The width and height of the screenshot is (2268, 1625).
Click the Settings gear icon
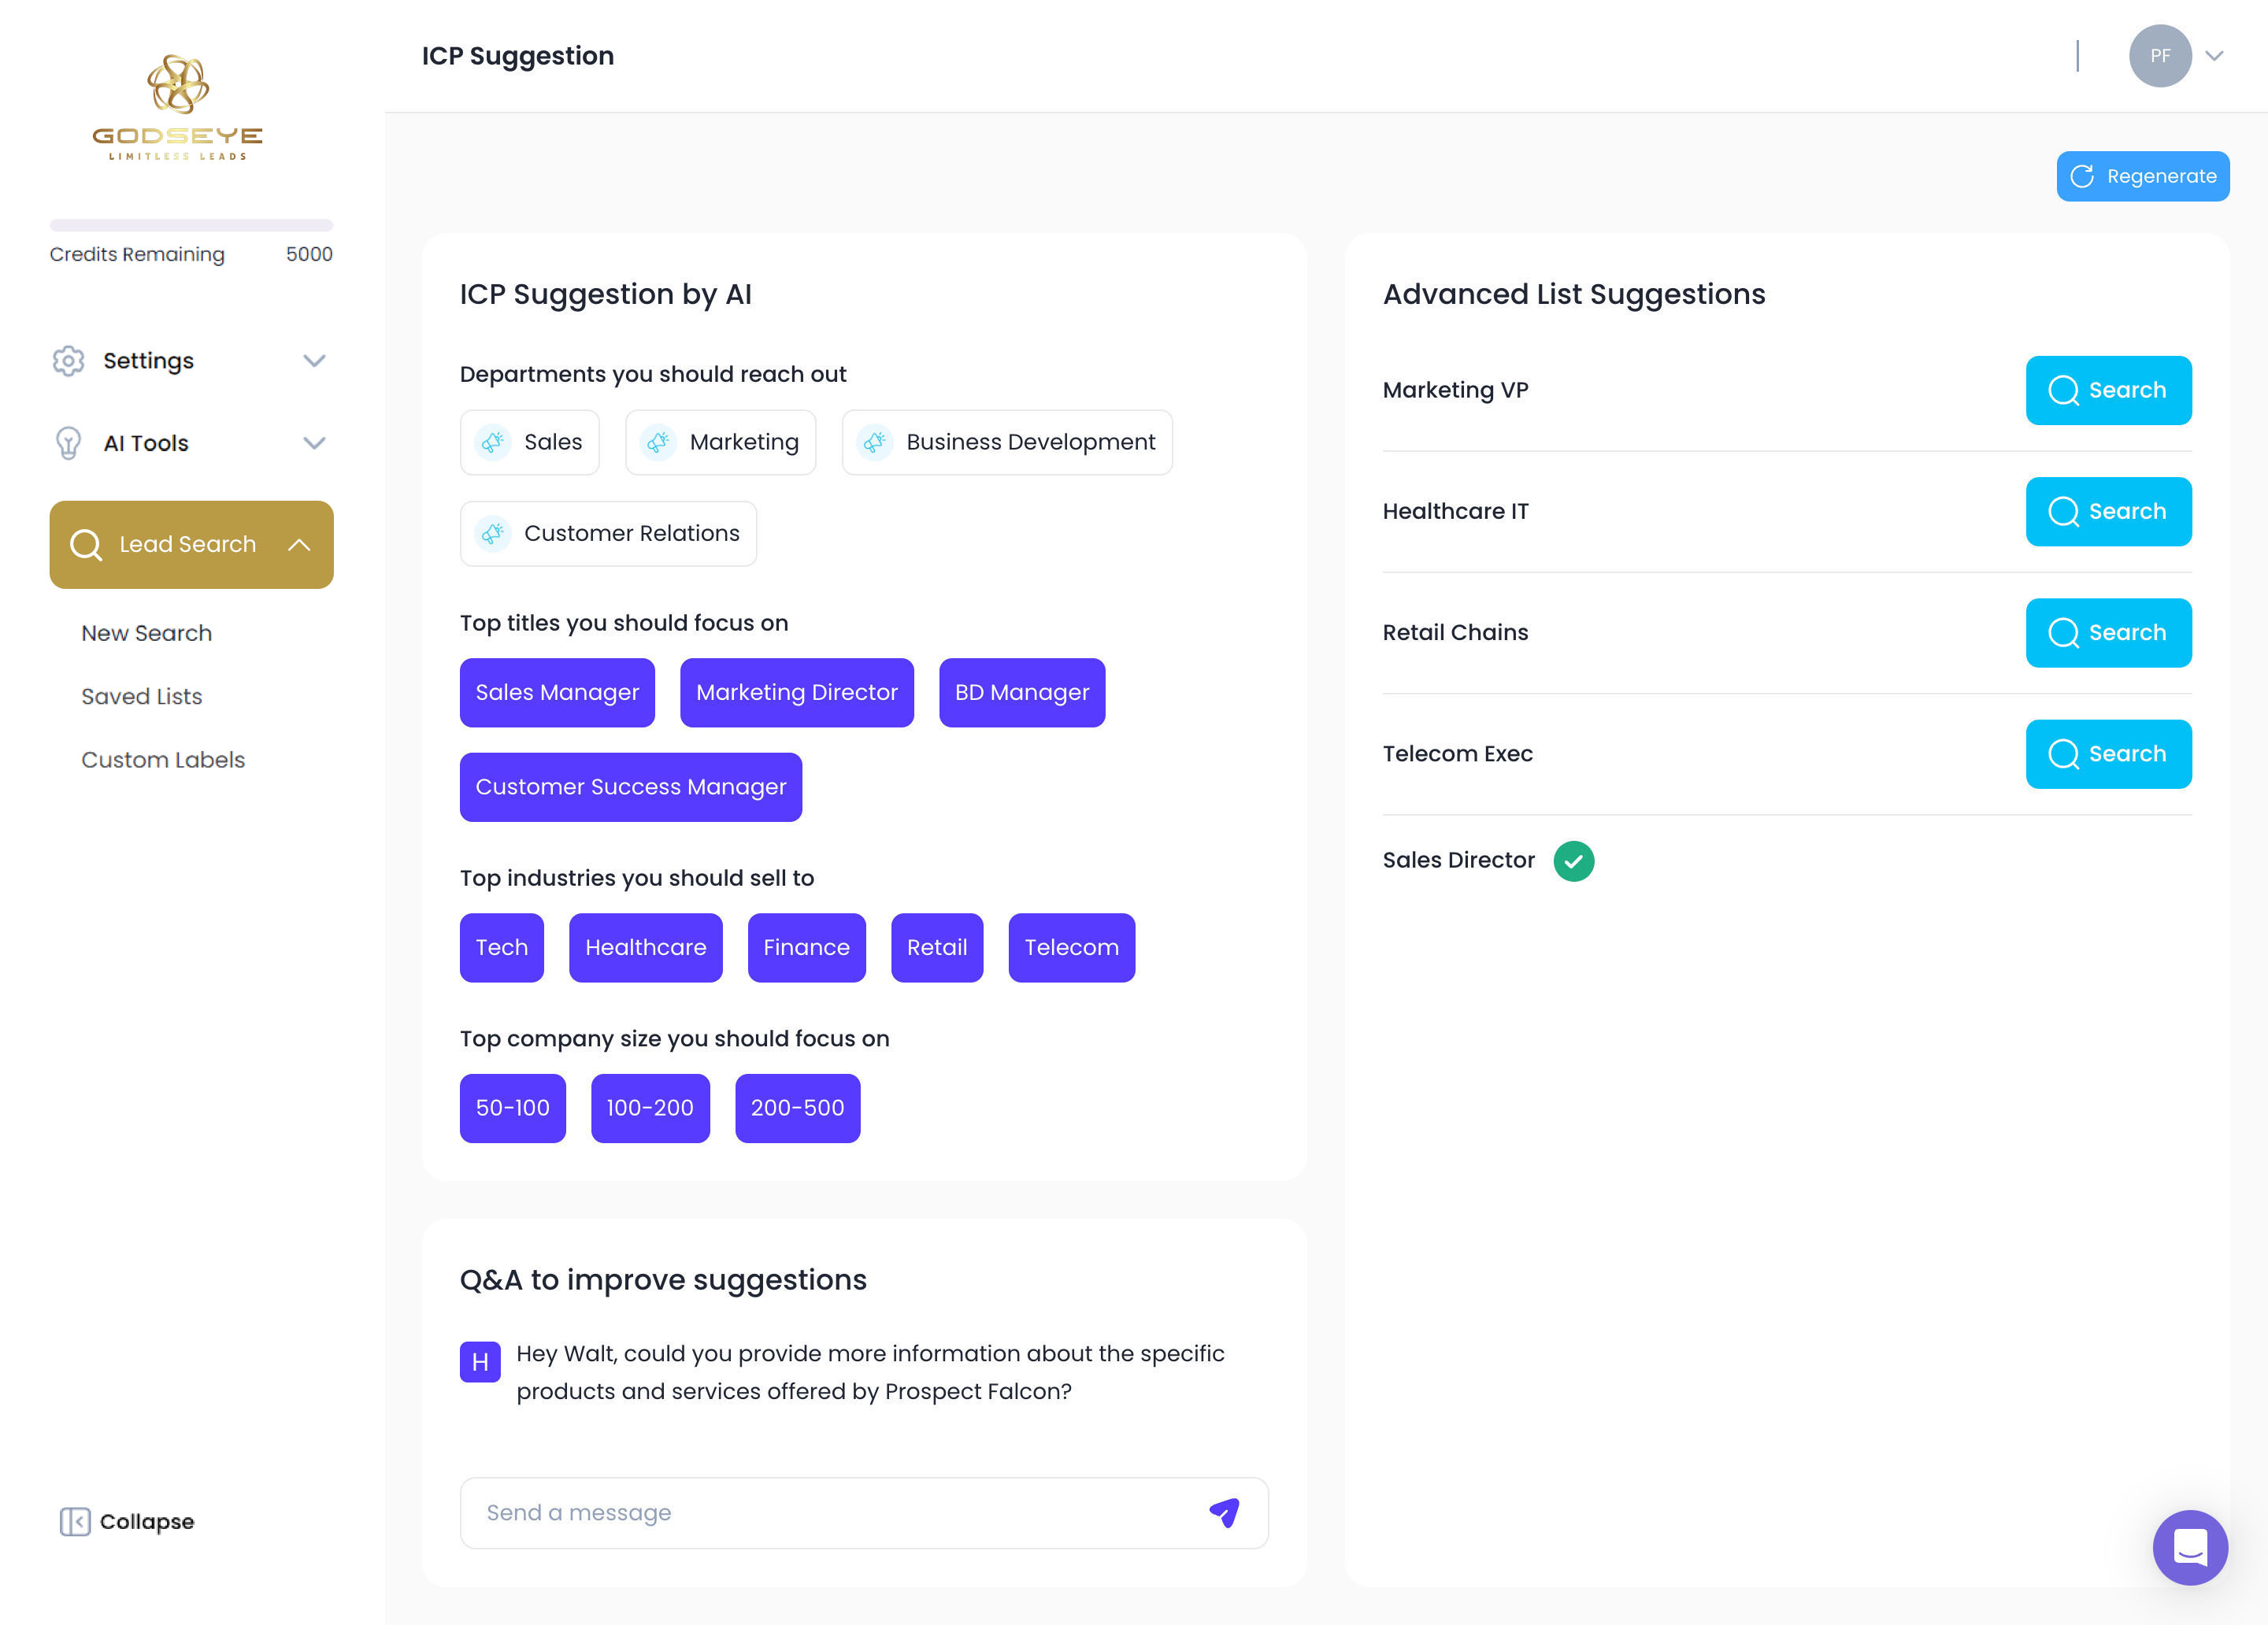tap(68, 361)
